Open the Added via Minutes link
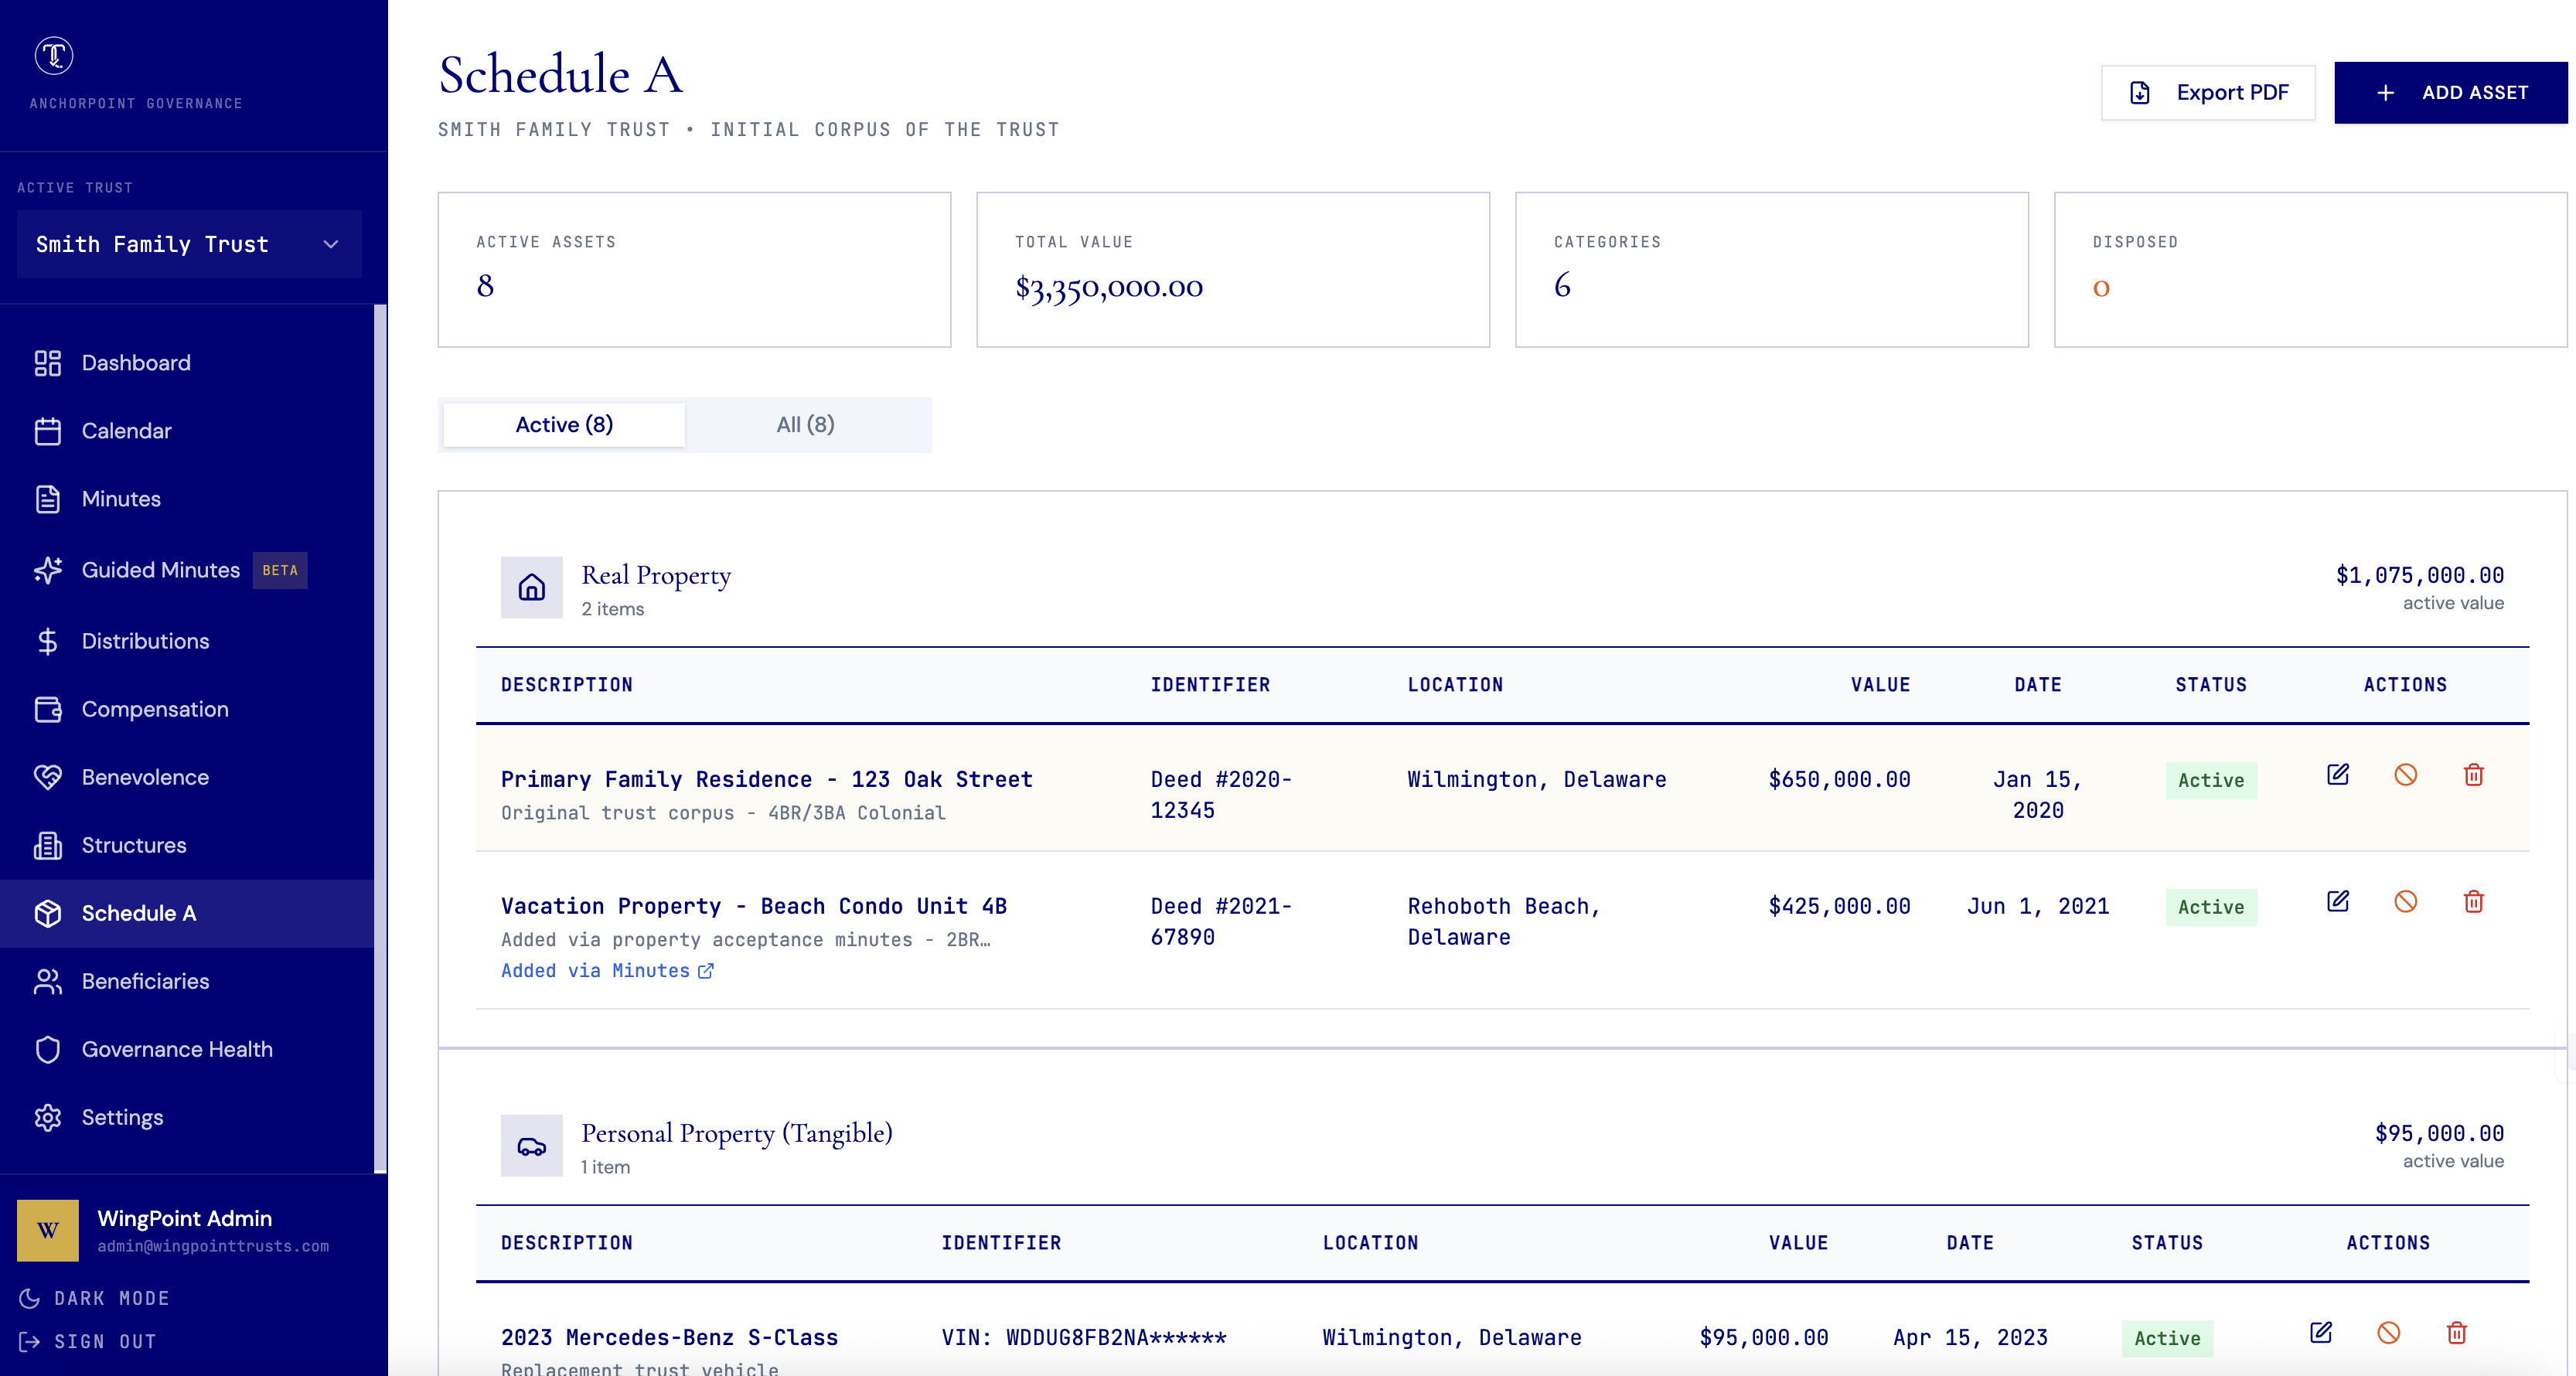Image resolution: width=2576 pixels, height=1376 pixels. 607,971
